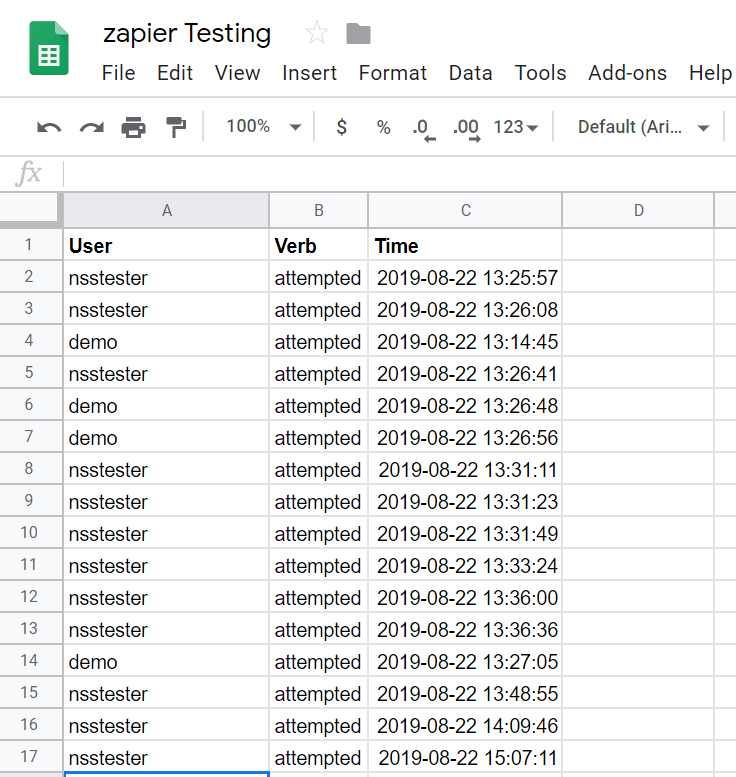The width and height of the screenshot is (736, 777).
Task: Open the Default (Arial) font dropdown
Action: (643, 127)
